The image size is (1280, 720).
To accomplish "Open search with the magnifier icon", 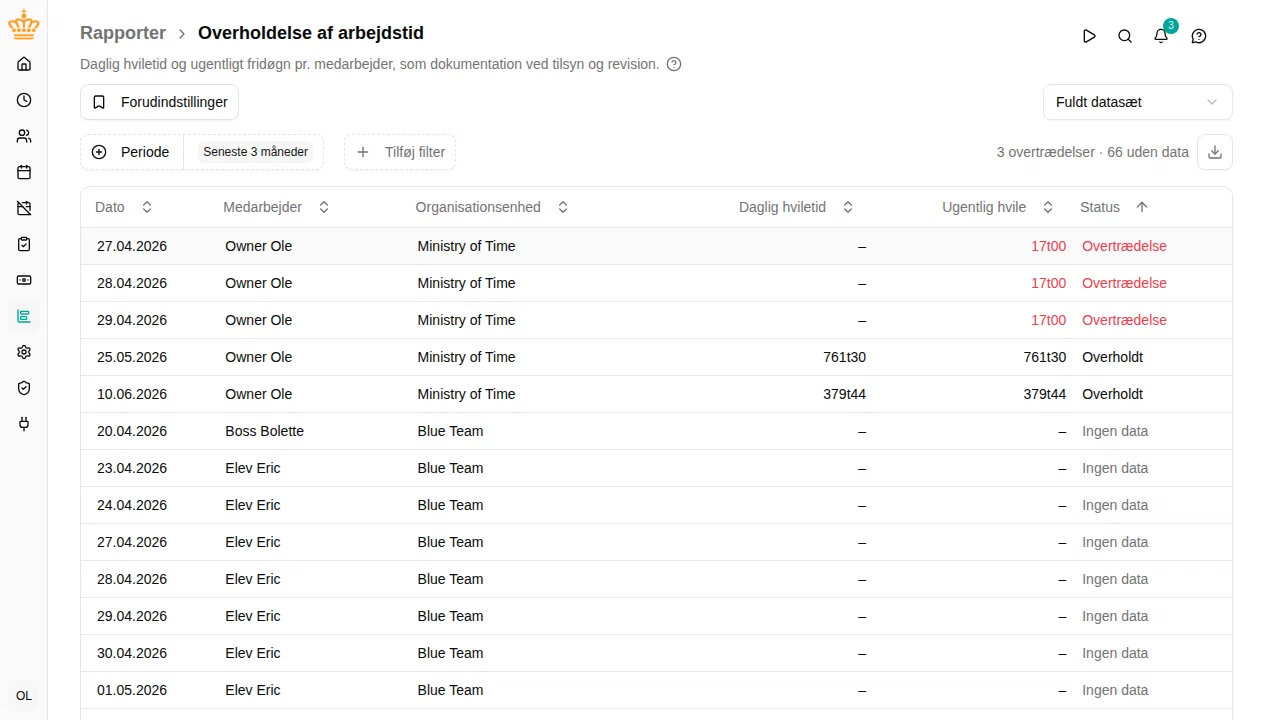I will [1125, 36].
